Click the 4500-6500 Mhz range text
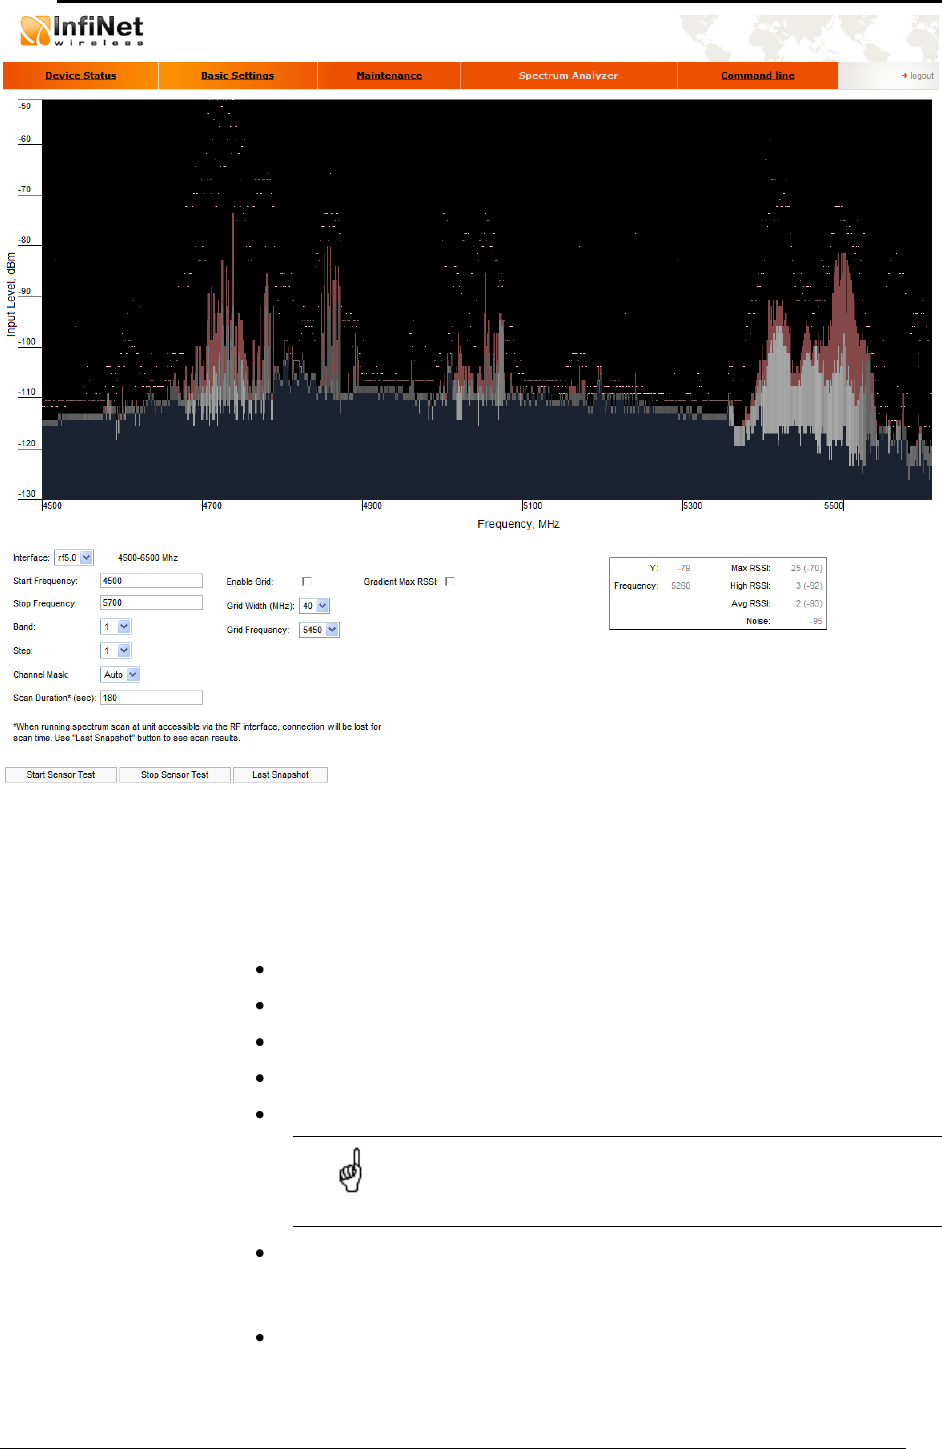Screen dimensions: 942x1449 point(148,558)
